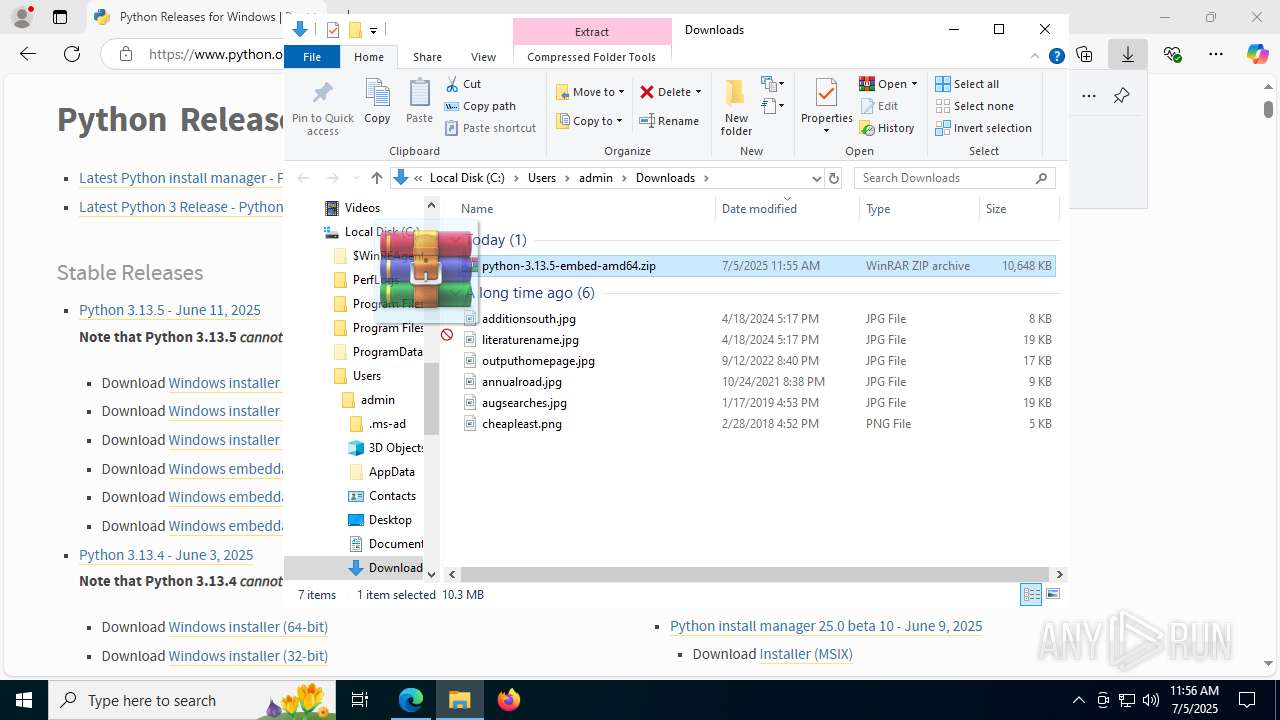Expand the address bar history dropdown

coord(816,178)
